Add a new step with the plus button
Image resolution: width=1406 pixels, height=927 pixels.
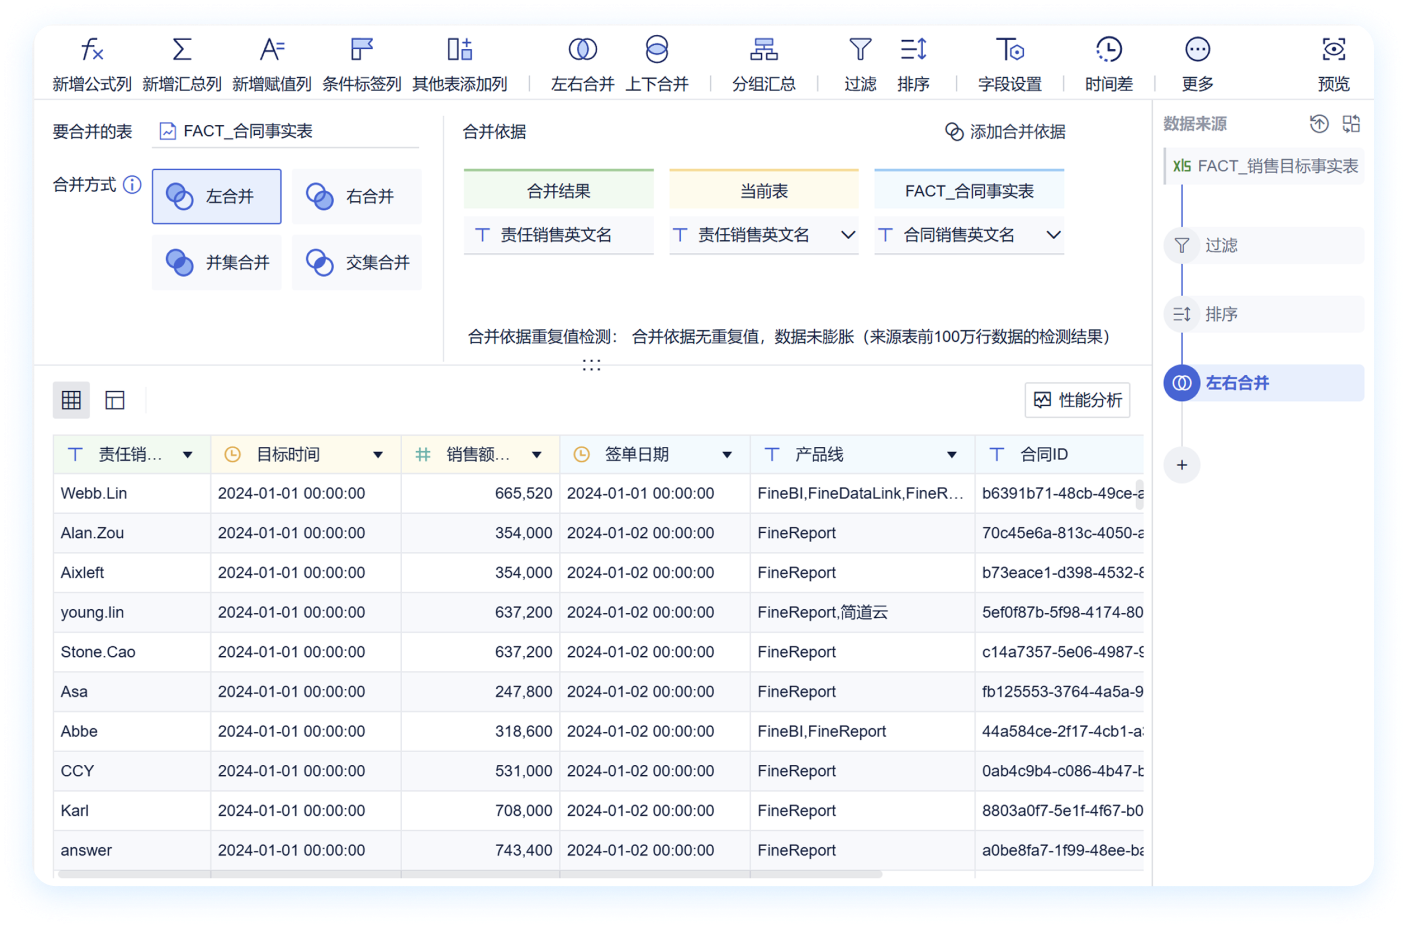pyautogui.click(x=1182, y=465)
